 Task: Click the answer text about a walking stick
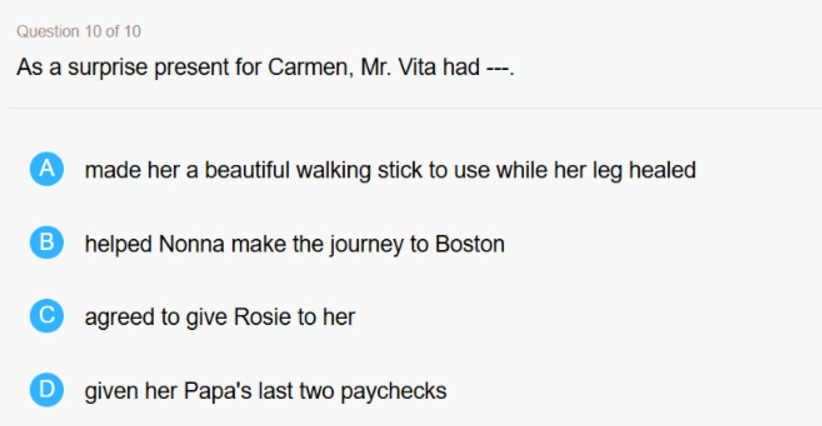[x=391, y=170]
